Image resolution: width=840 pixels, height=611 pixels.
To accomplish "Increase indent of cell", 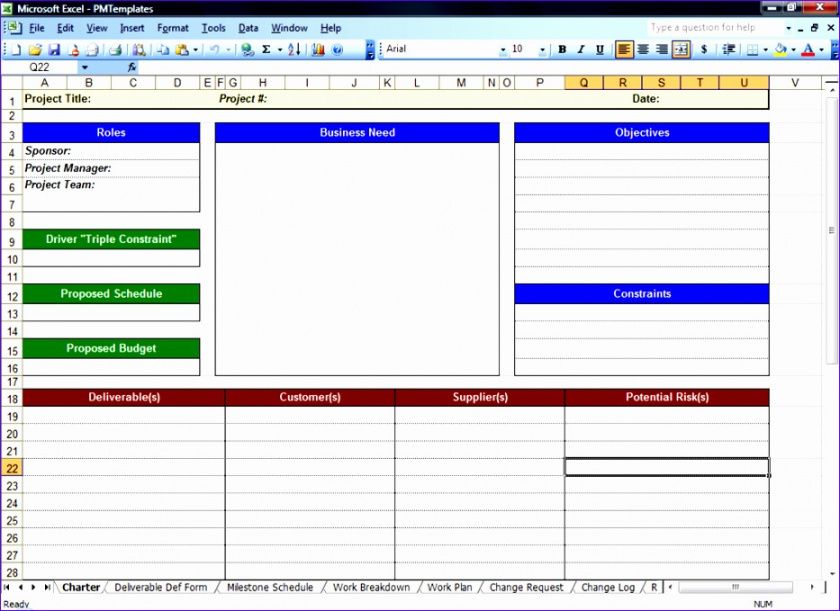I will point(728,49).
